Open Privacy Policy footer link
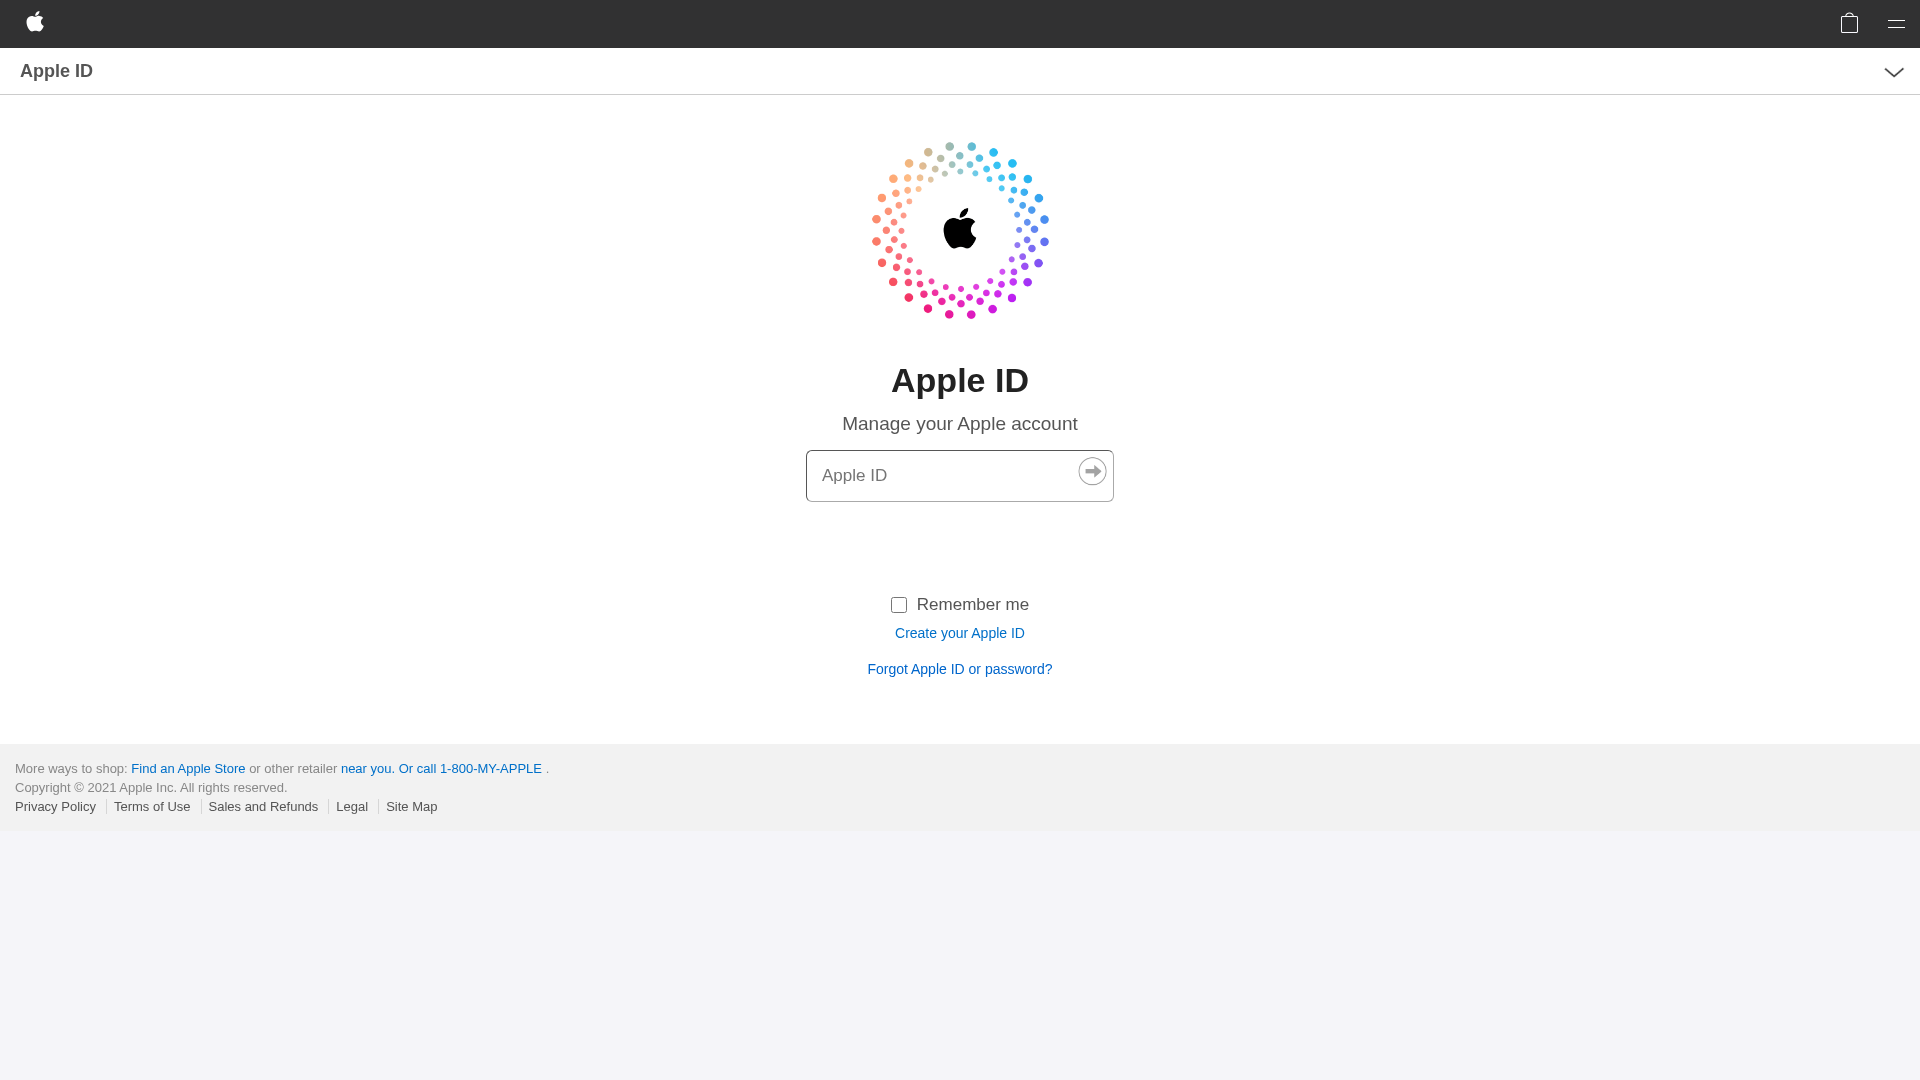This screenshot has width=1920, height=1080. tap(55, 807)
